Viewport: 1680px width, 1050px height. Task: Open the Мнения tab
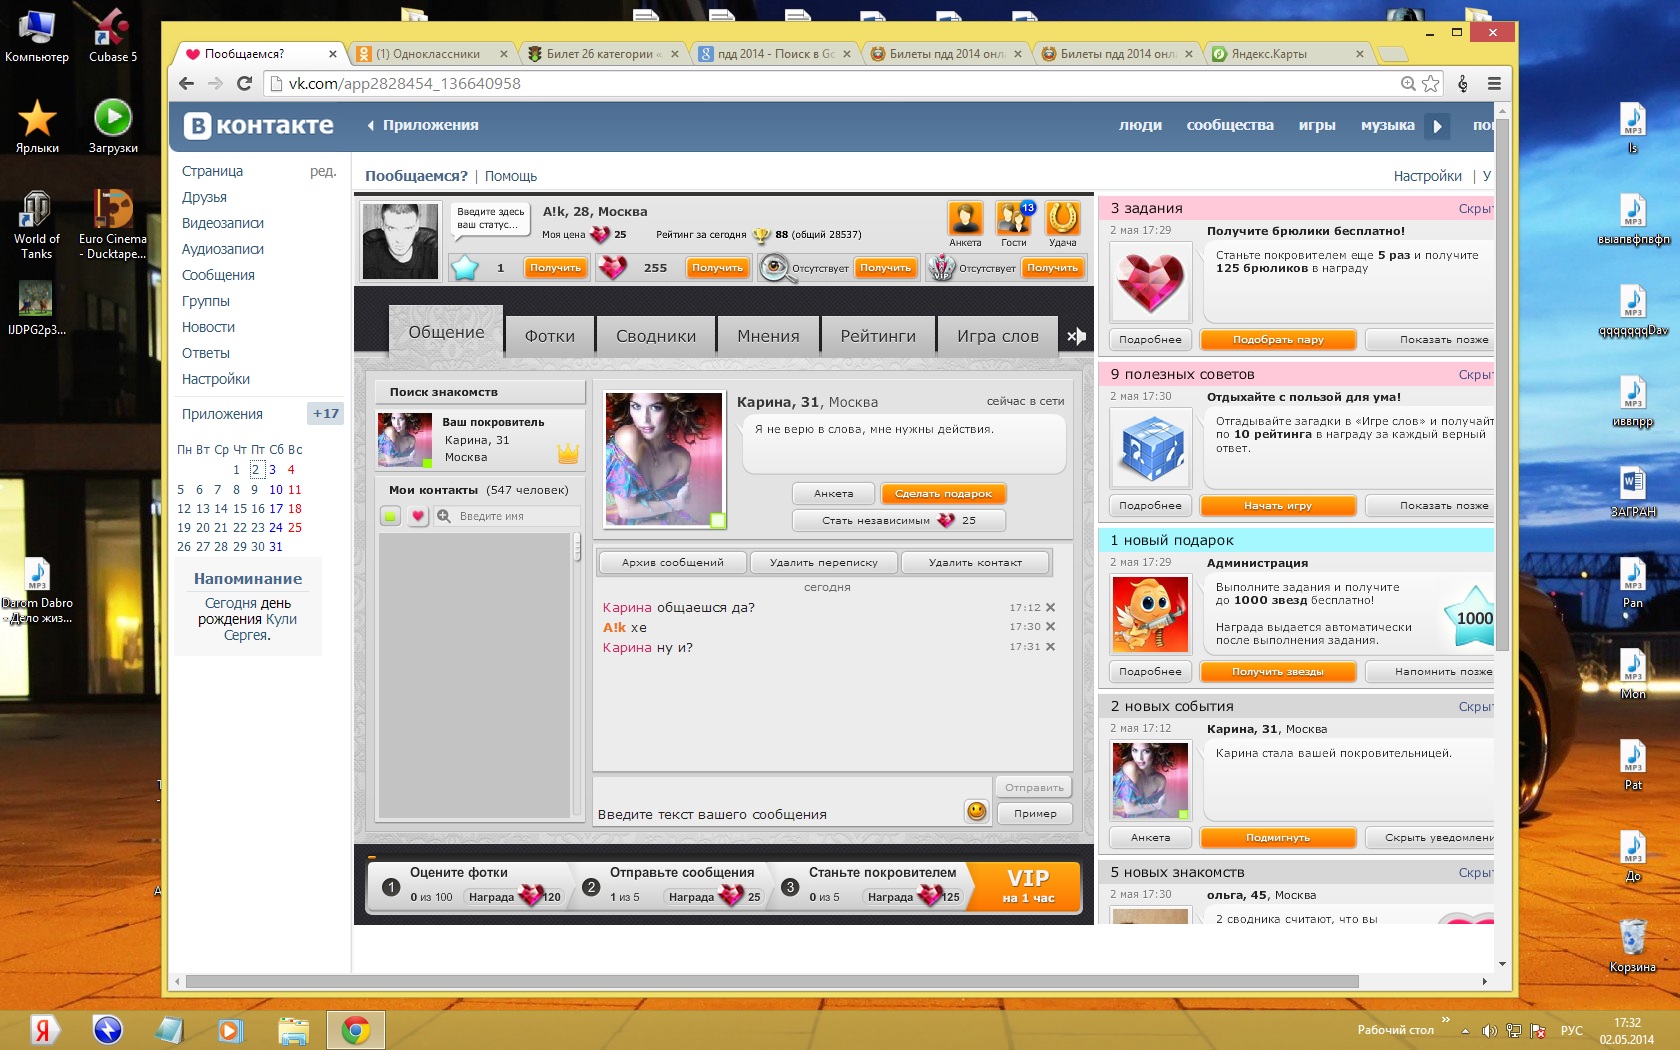(x=768, y=336)
